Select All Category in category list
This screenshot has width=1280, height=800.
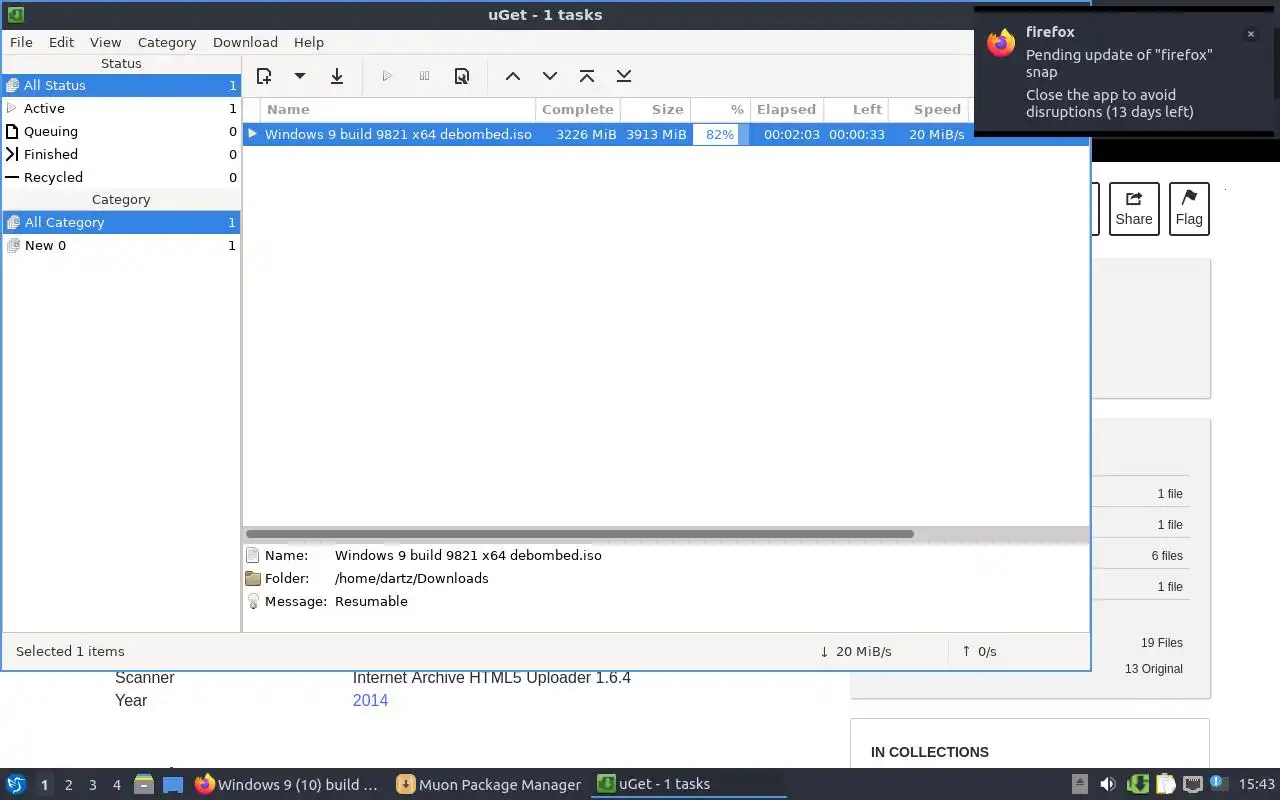(121, 222)
